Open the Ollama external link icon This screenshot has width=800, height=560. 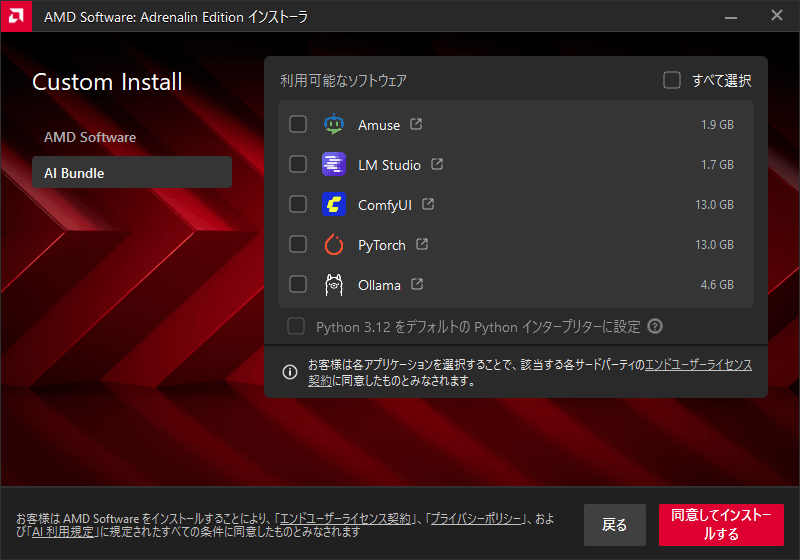pos(417,285)
